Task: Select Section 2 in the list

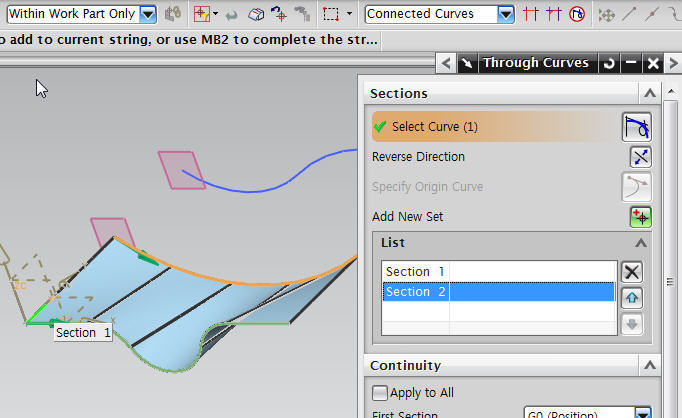Action: click(499, 291)
